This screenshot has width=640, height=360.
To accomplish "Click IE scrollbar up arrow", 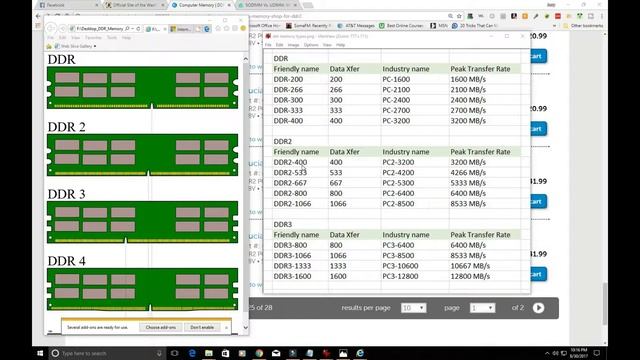I will click(x=245, y=59).
